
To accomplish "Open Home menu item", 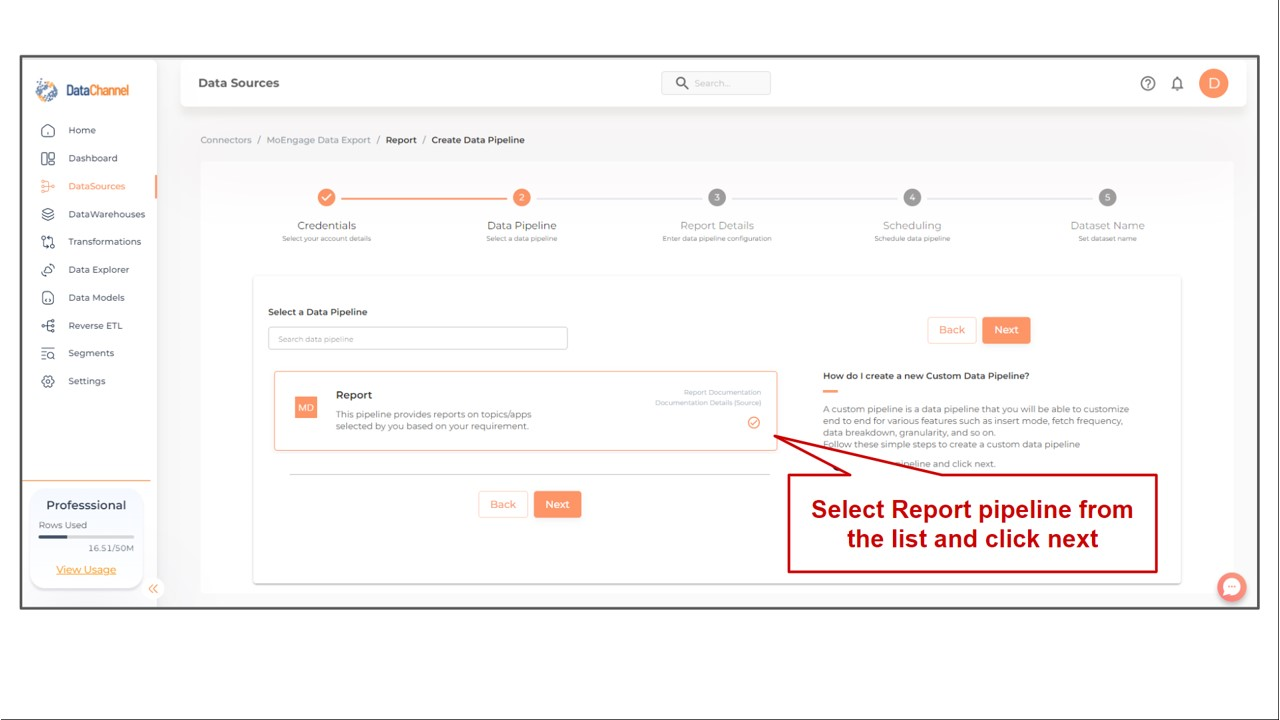I will 82,130.
